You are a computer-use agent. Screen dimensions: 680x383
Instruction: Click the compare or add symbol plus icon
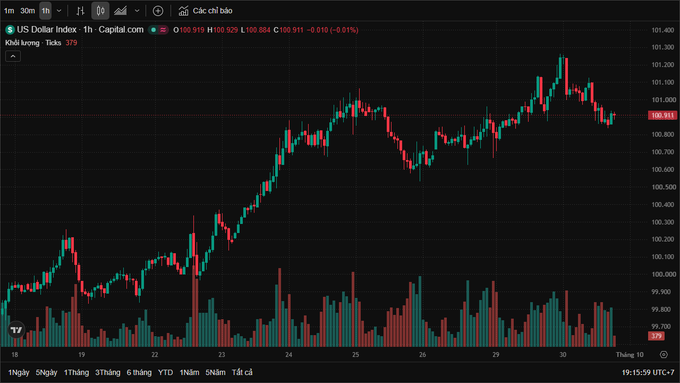(x=158, y=11)
